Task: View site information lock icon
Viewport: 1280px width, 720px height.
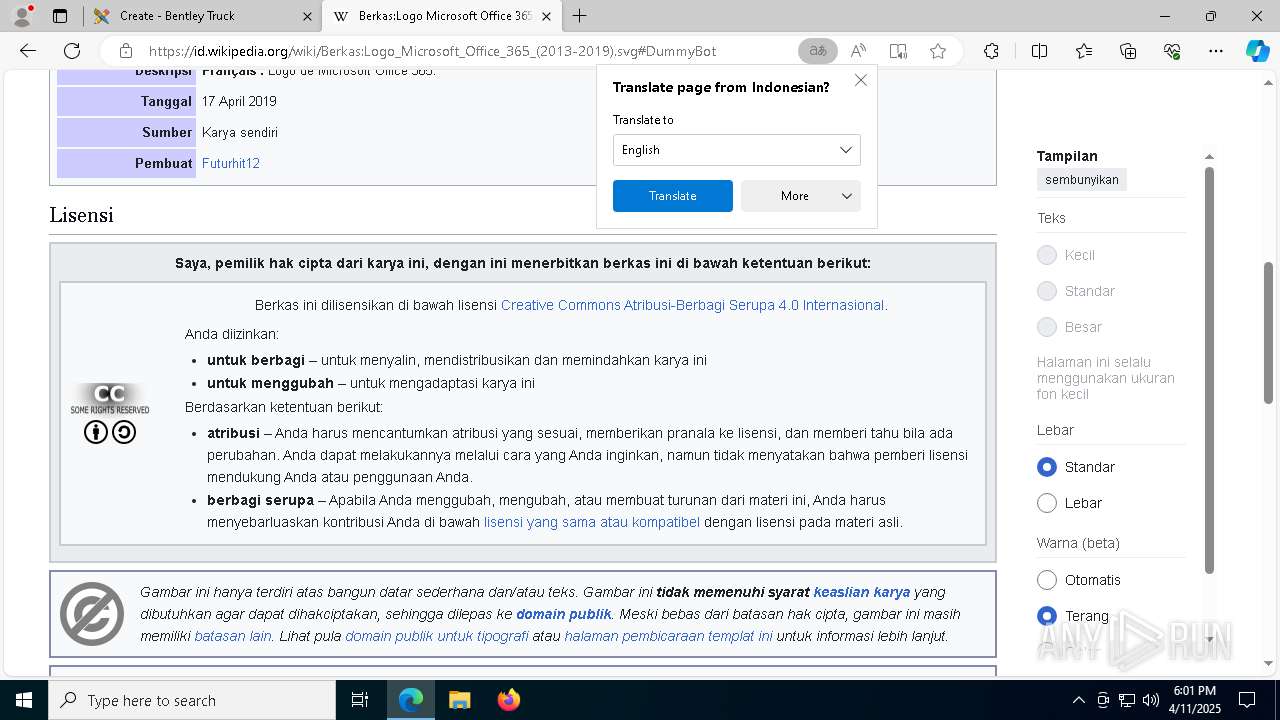Action: click(125, 51)
